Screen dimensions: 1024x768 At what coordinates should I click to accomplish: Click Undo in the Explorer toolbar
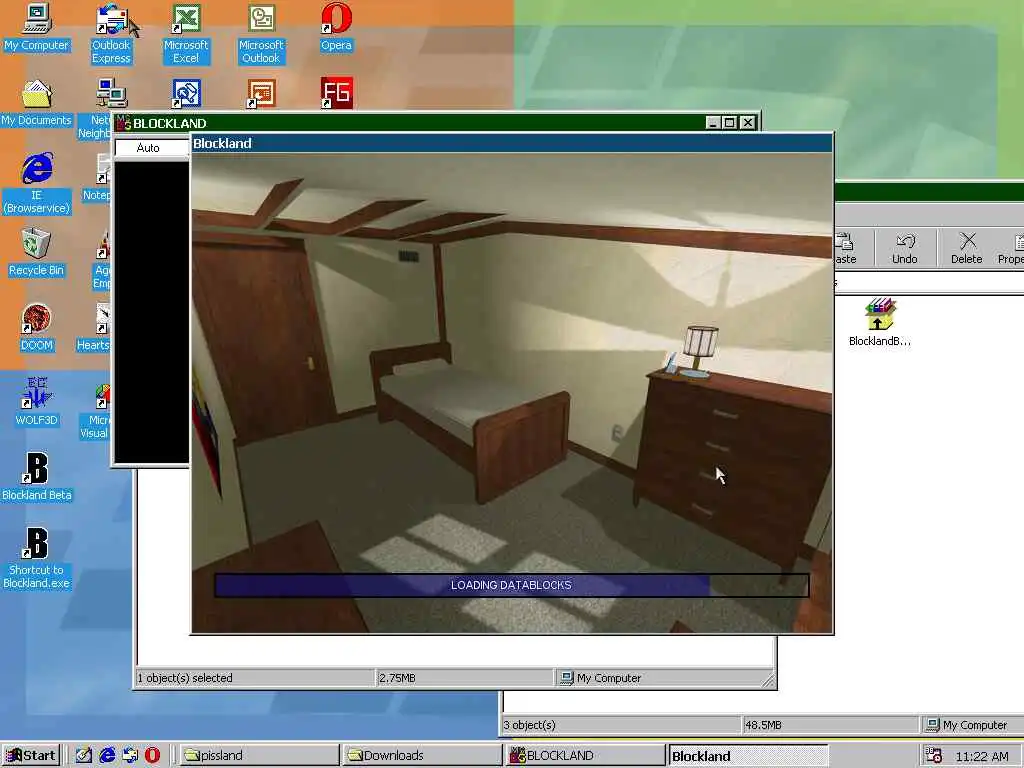(x=904, y=248)
